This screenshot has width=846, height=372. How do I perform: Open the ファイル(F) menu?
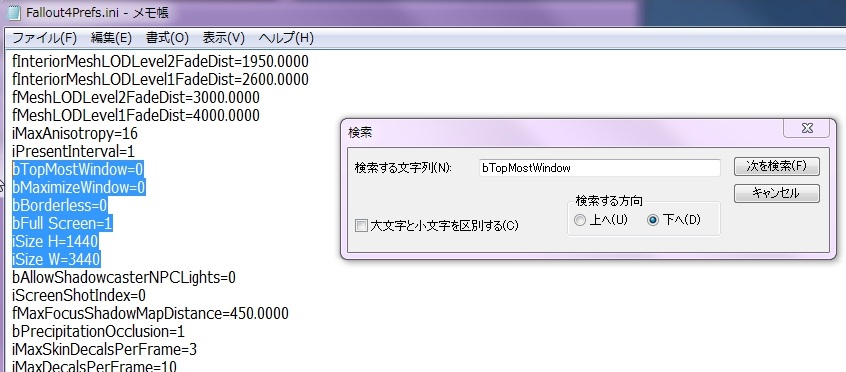coord(44,38)
